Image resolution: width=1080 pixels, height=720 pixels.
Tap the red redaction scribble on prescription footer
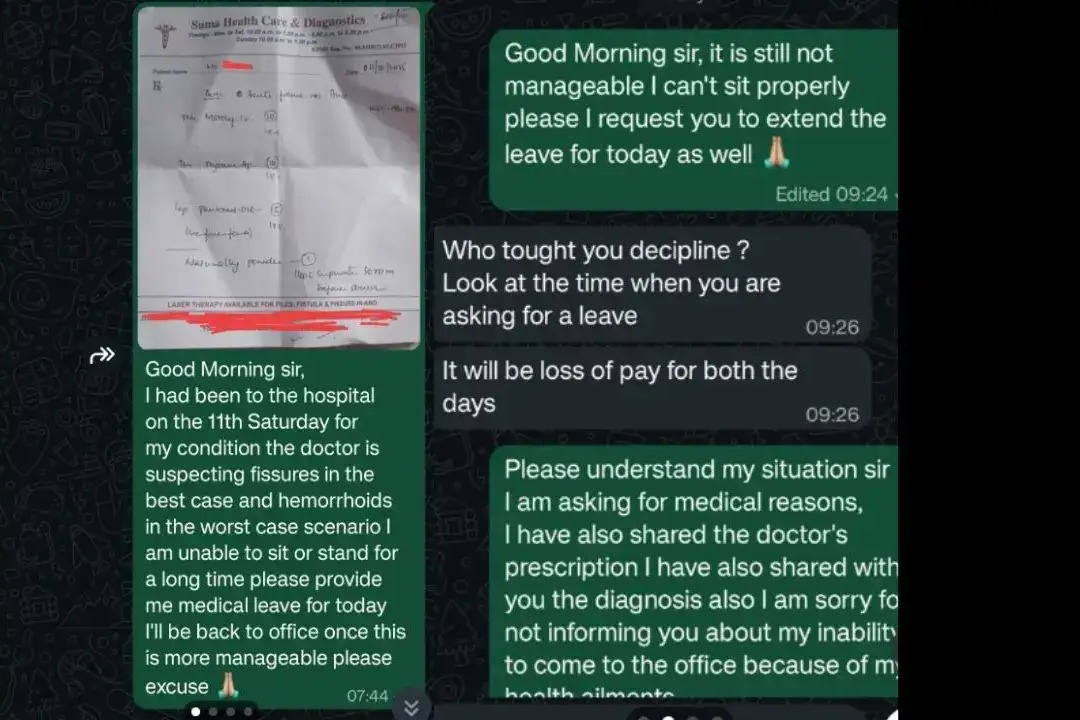click(271, 320)
